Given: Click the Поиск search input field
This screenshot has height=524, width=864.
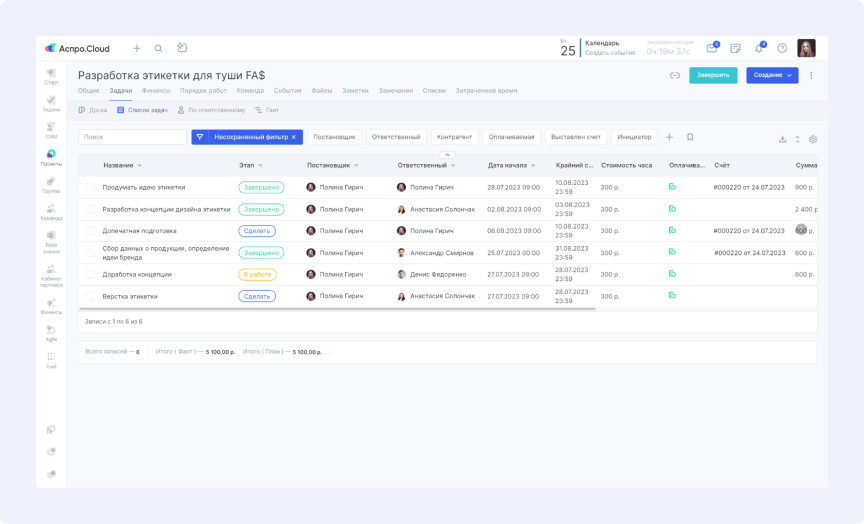Looking at the screenshot, I should pos(132,137).
